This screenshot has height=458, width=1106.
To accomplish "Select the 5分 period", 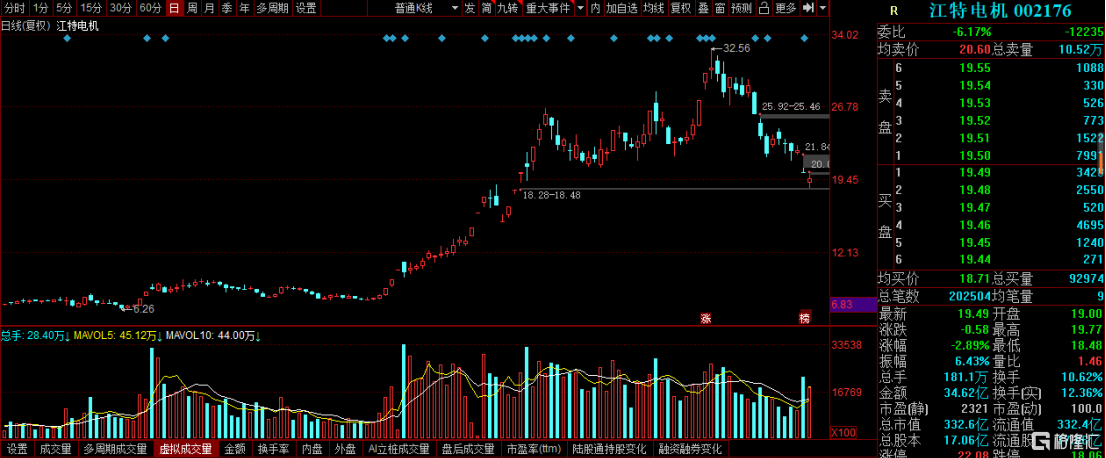I will click(x=64, y=8).
